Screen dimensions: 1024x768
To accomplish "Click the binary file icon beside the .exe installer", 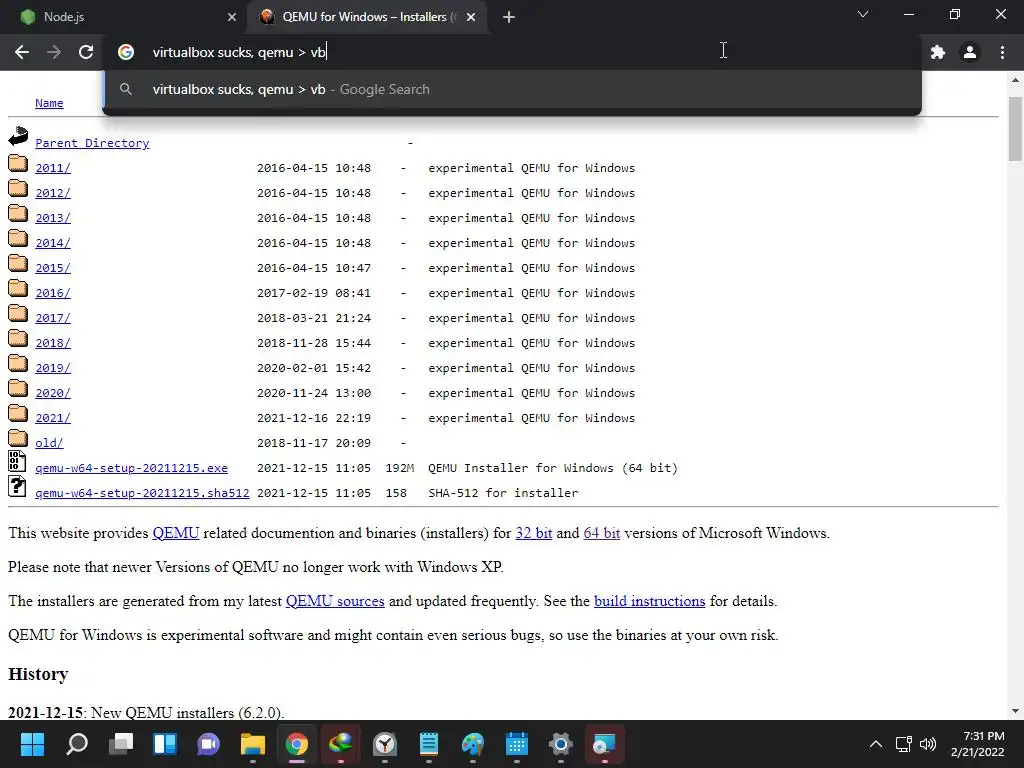I will coord(17,461).
